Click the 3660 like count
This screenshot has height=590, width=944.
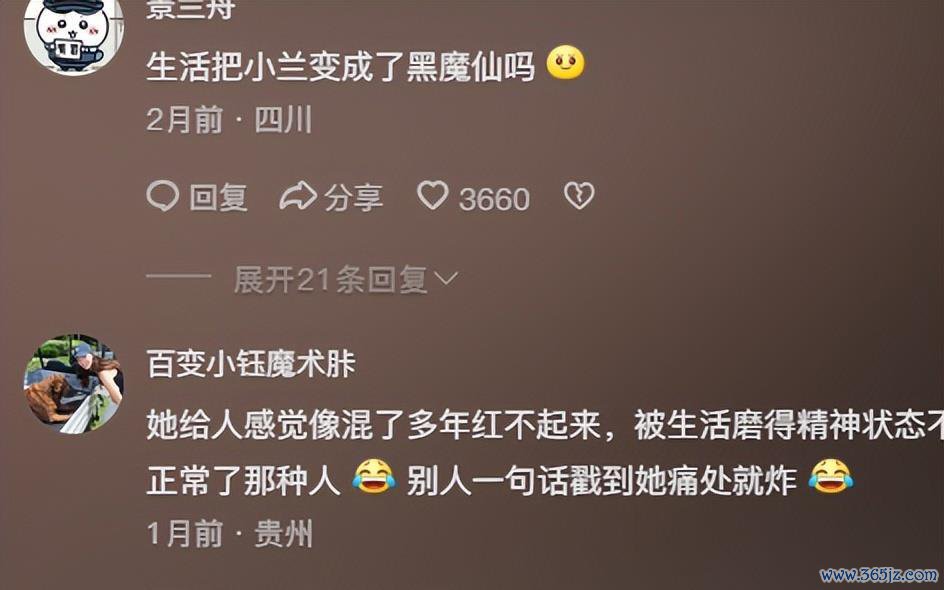tap(494, 199)
